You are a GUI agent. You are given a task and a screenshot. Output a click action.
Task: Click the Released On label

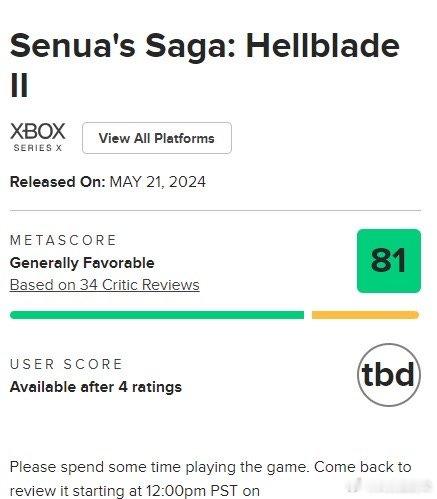click(58, 182)
